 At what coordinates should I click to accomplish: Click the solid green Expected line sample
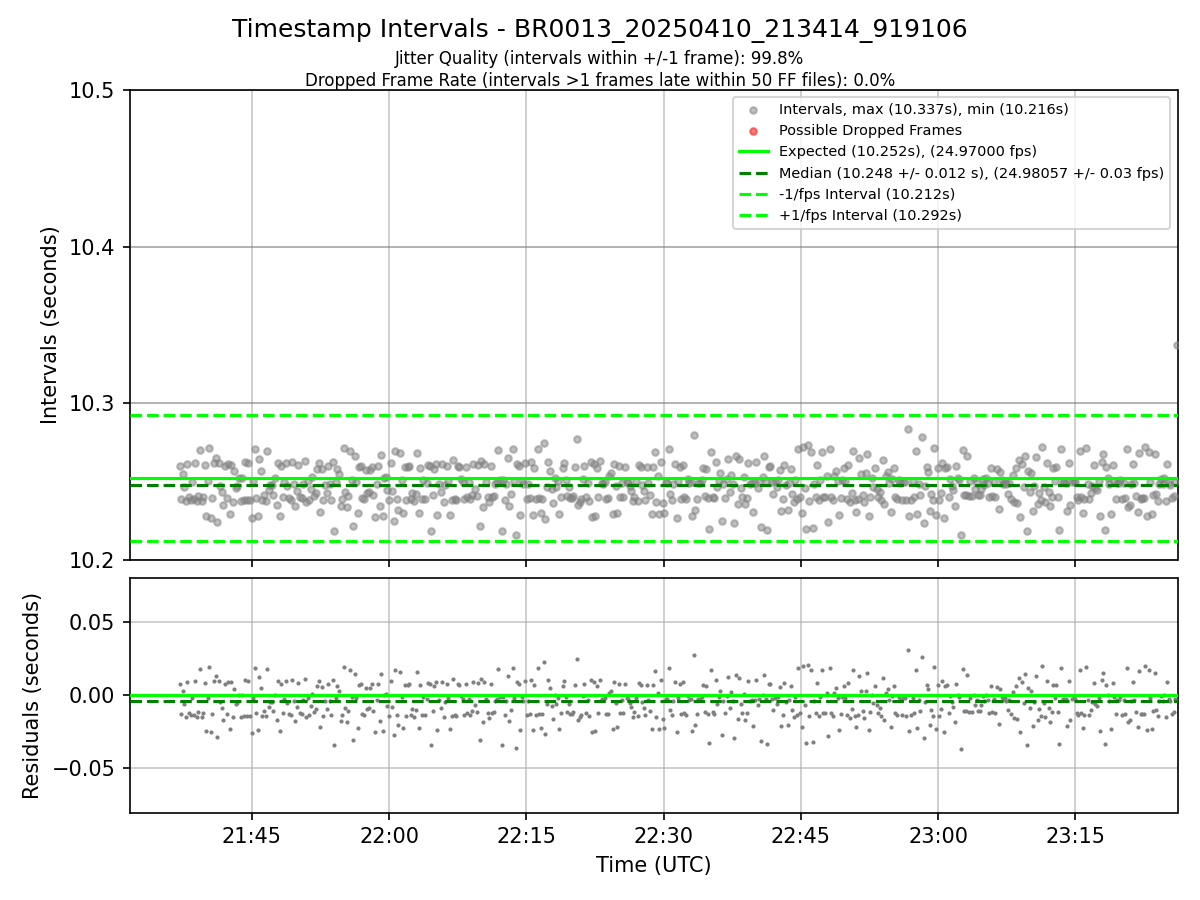tap(754, 152)
